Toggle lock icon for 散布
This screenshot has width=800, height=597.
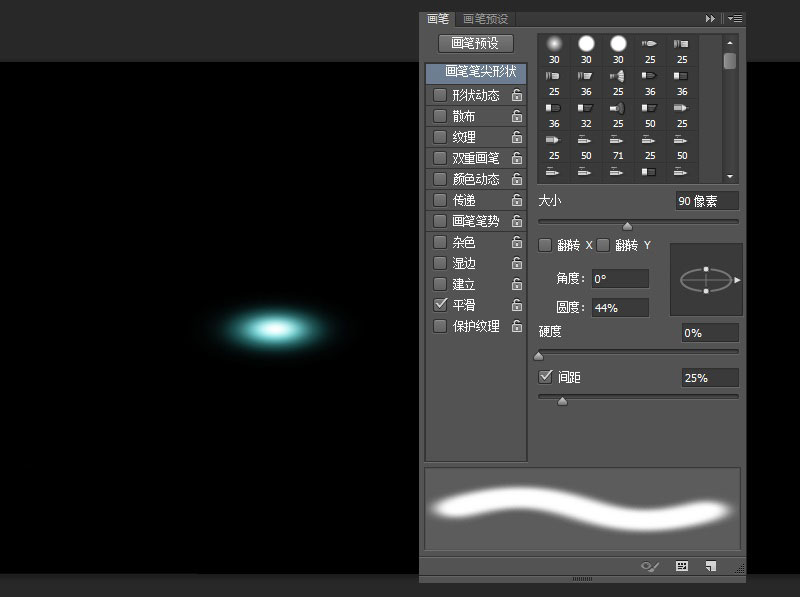(517, 116)
